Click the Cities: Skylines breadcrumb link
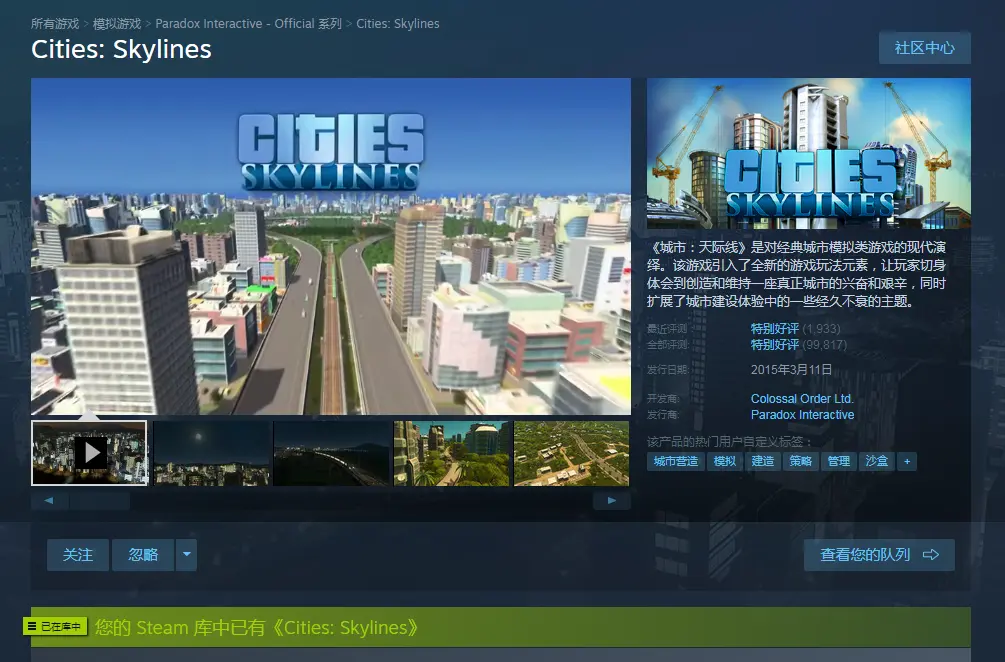The width and height of the screenshot is (1005, 662). coord(397,24)
